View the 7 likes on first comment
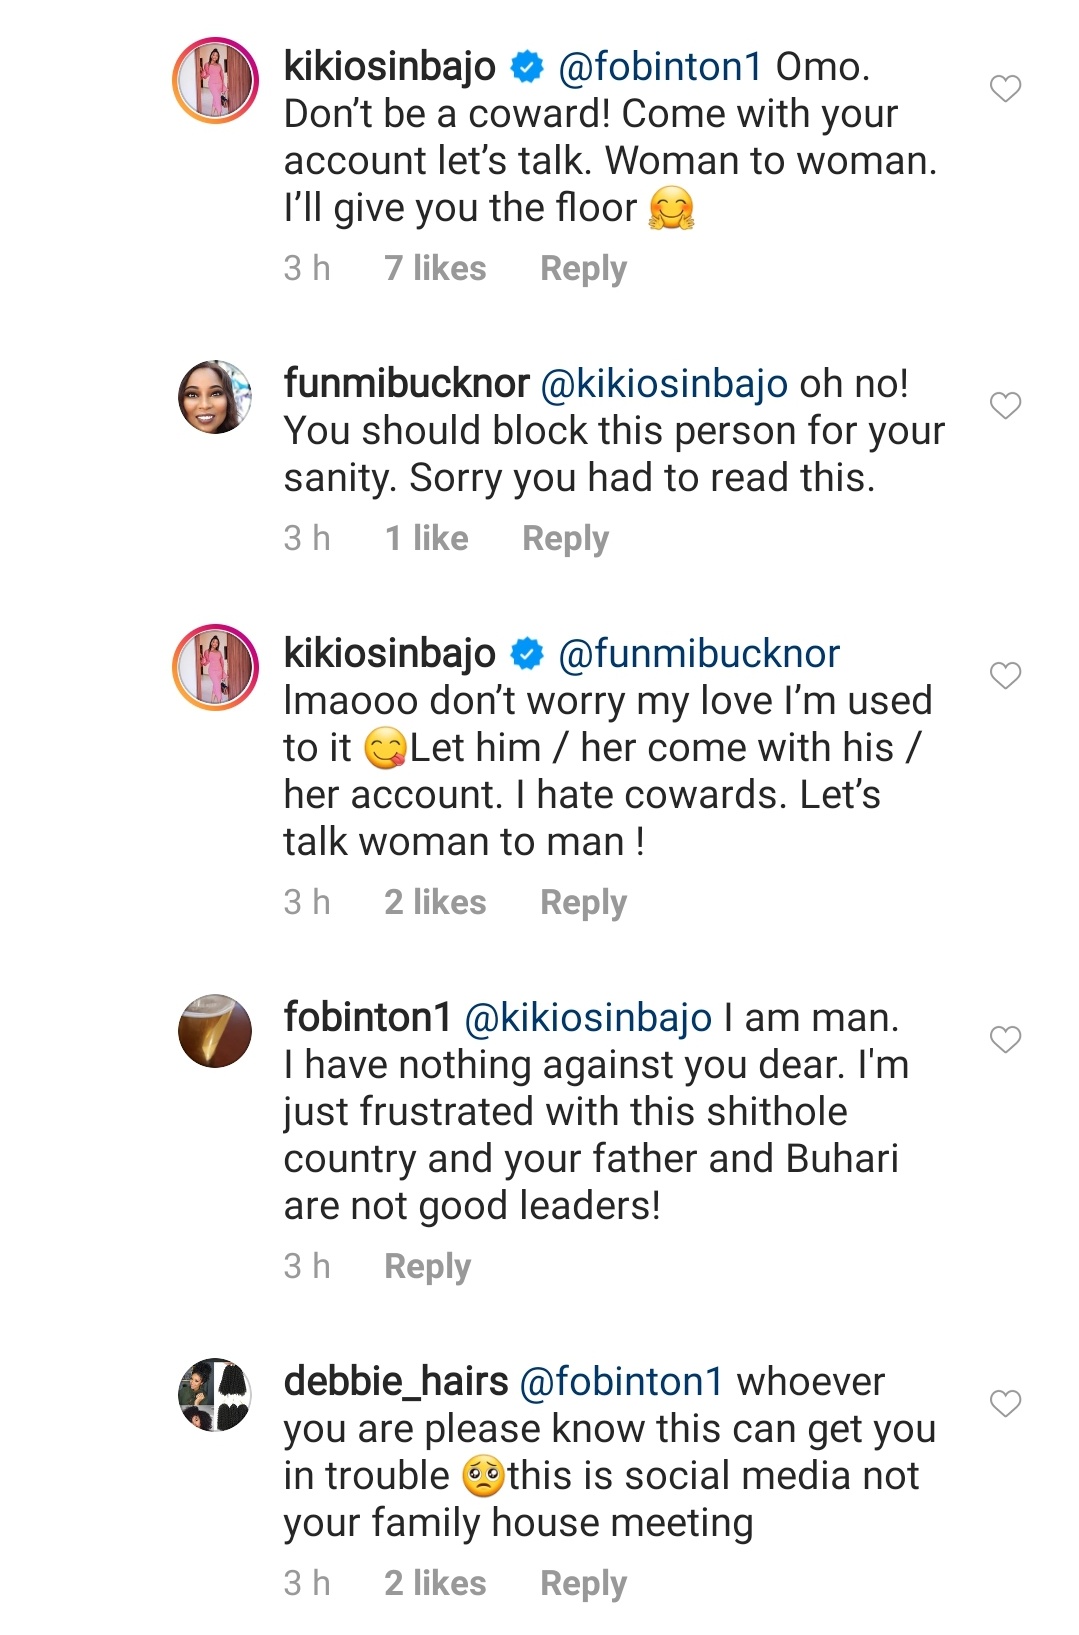The image size is (1079, 1635). (x=435, y=268)
